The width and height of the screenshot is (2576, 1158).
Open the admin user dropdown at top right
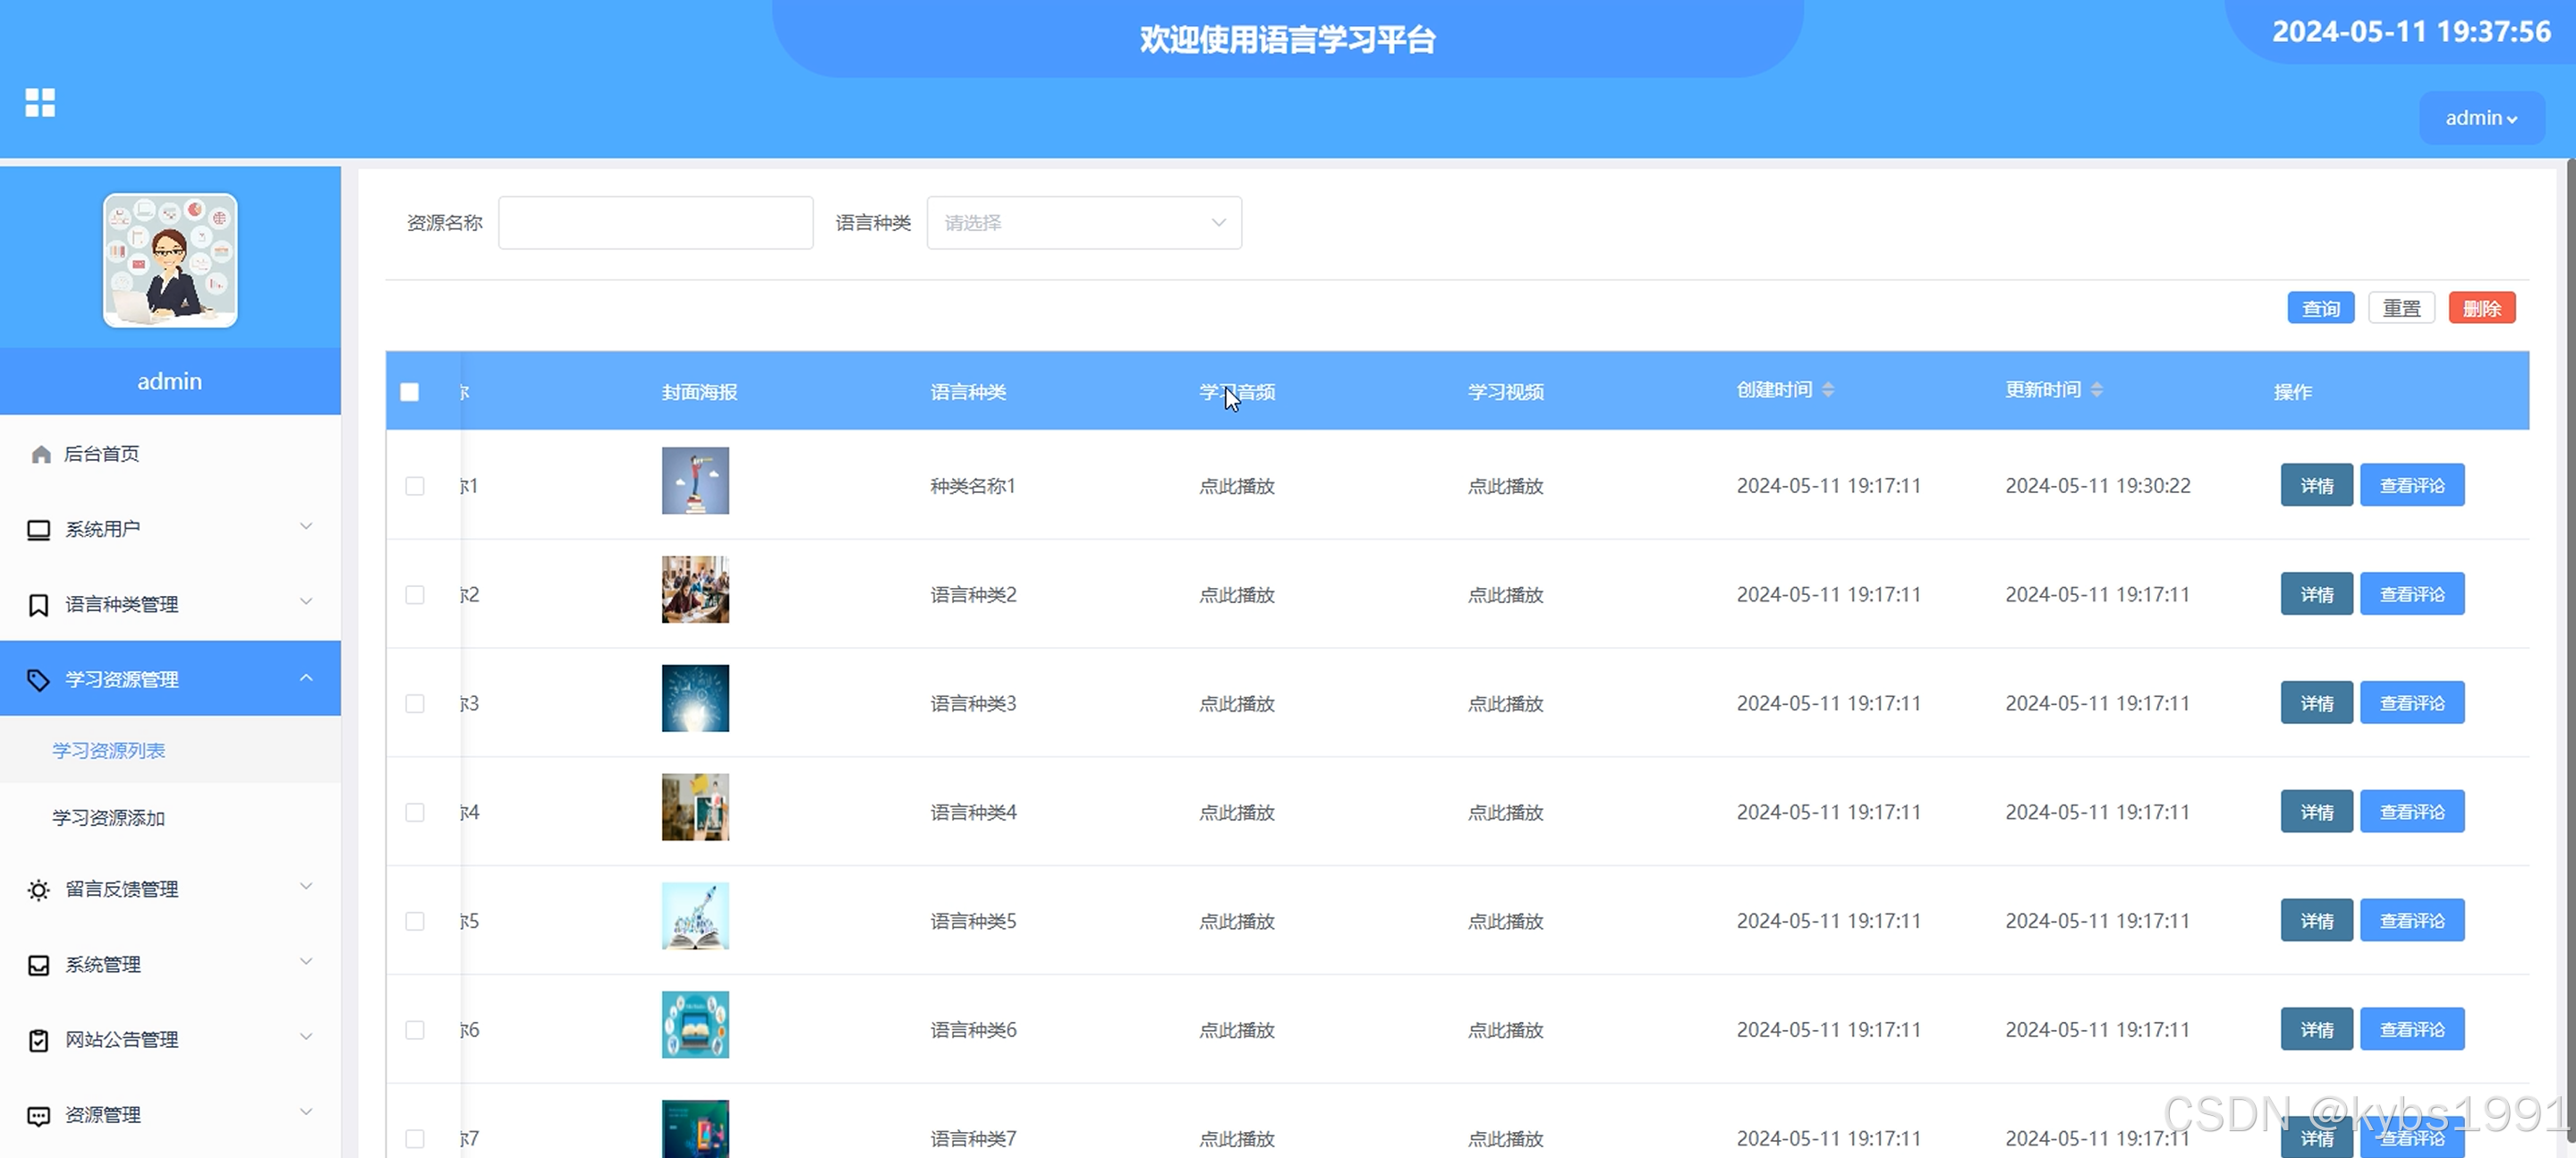pos(2481,118)
